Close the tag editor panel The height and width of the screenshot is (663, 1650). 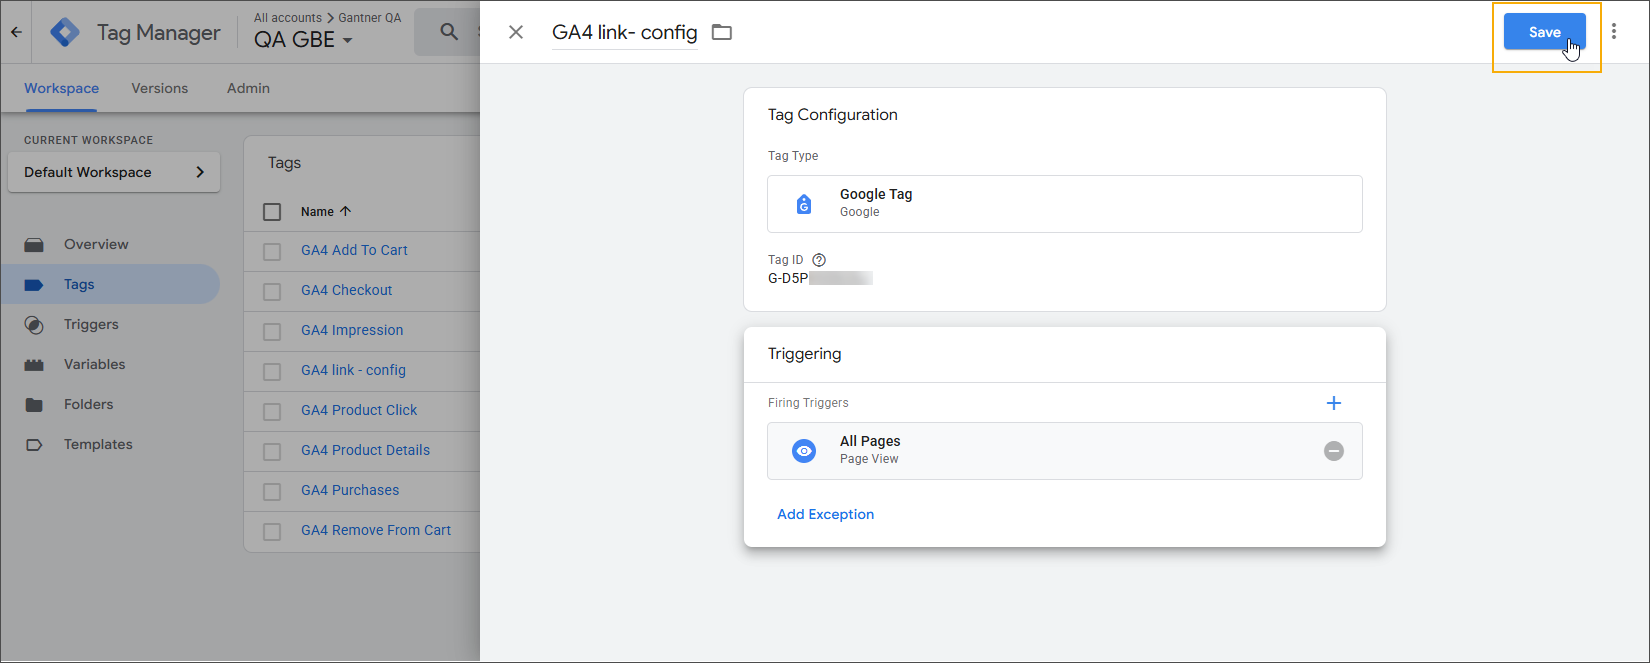(x=516, y=32)
